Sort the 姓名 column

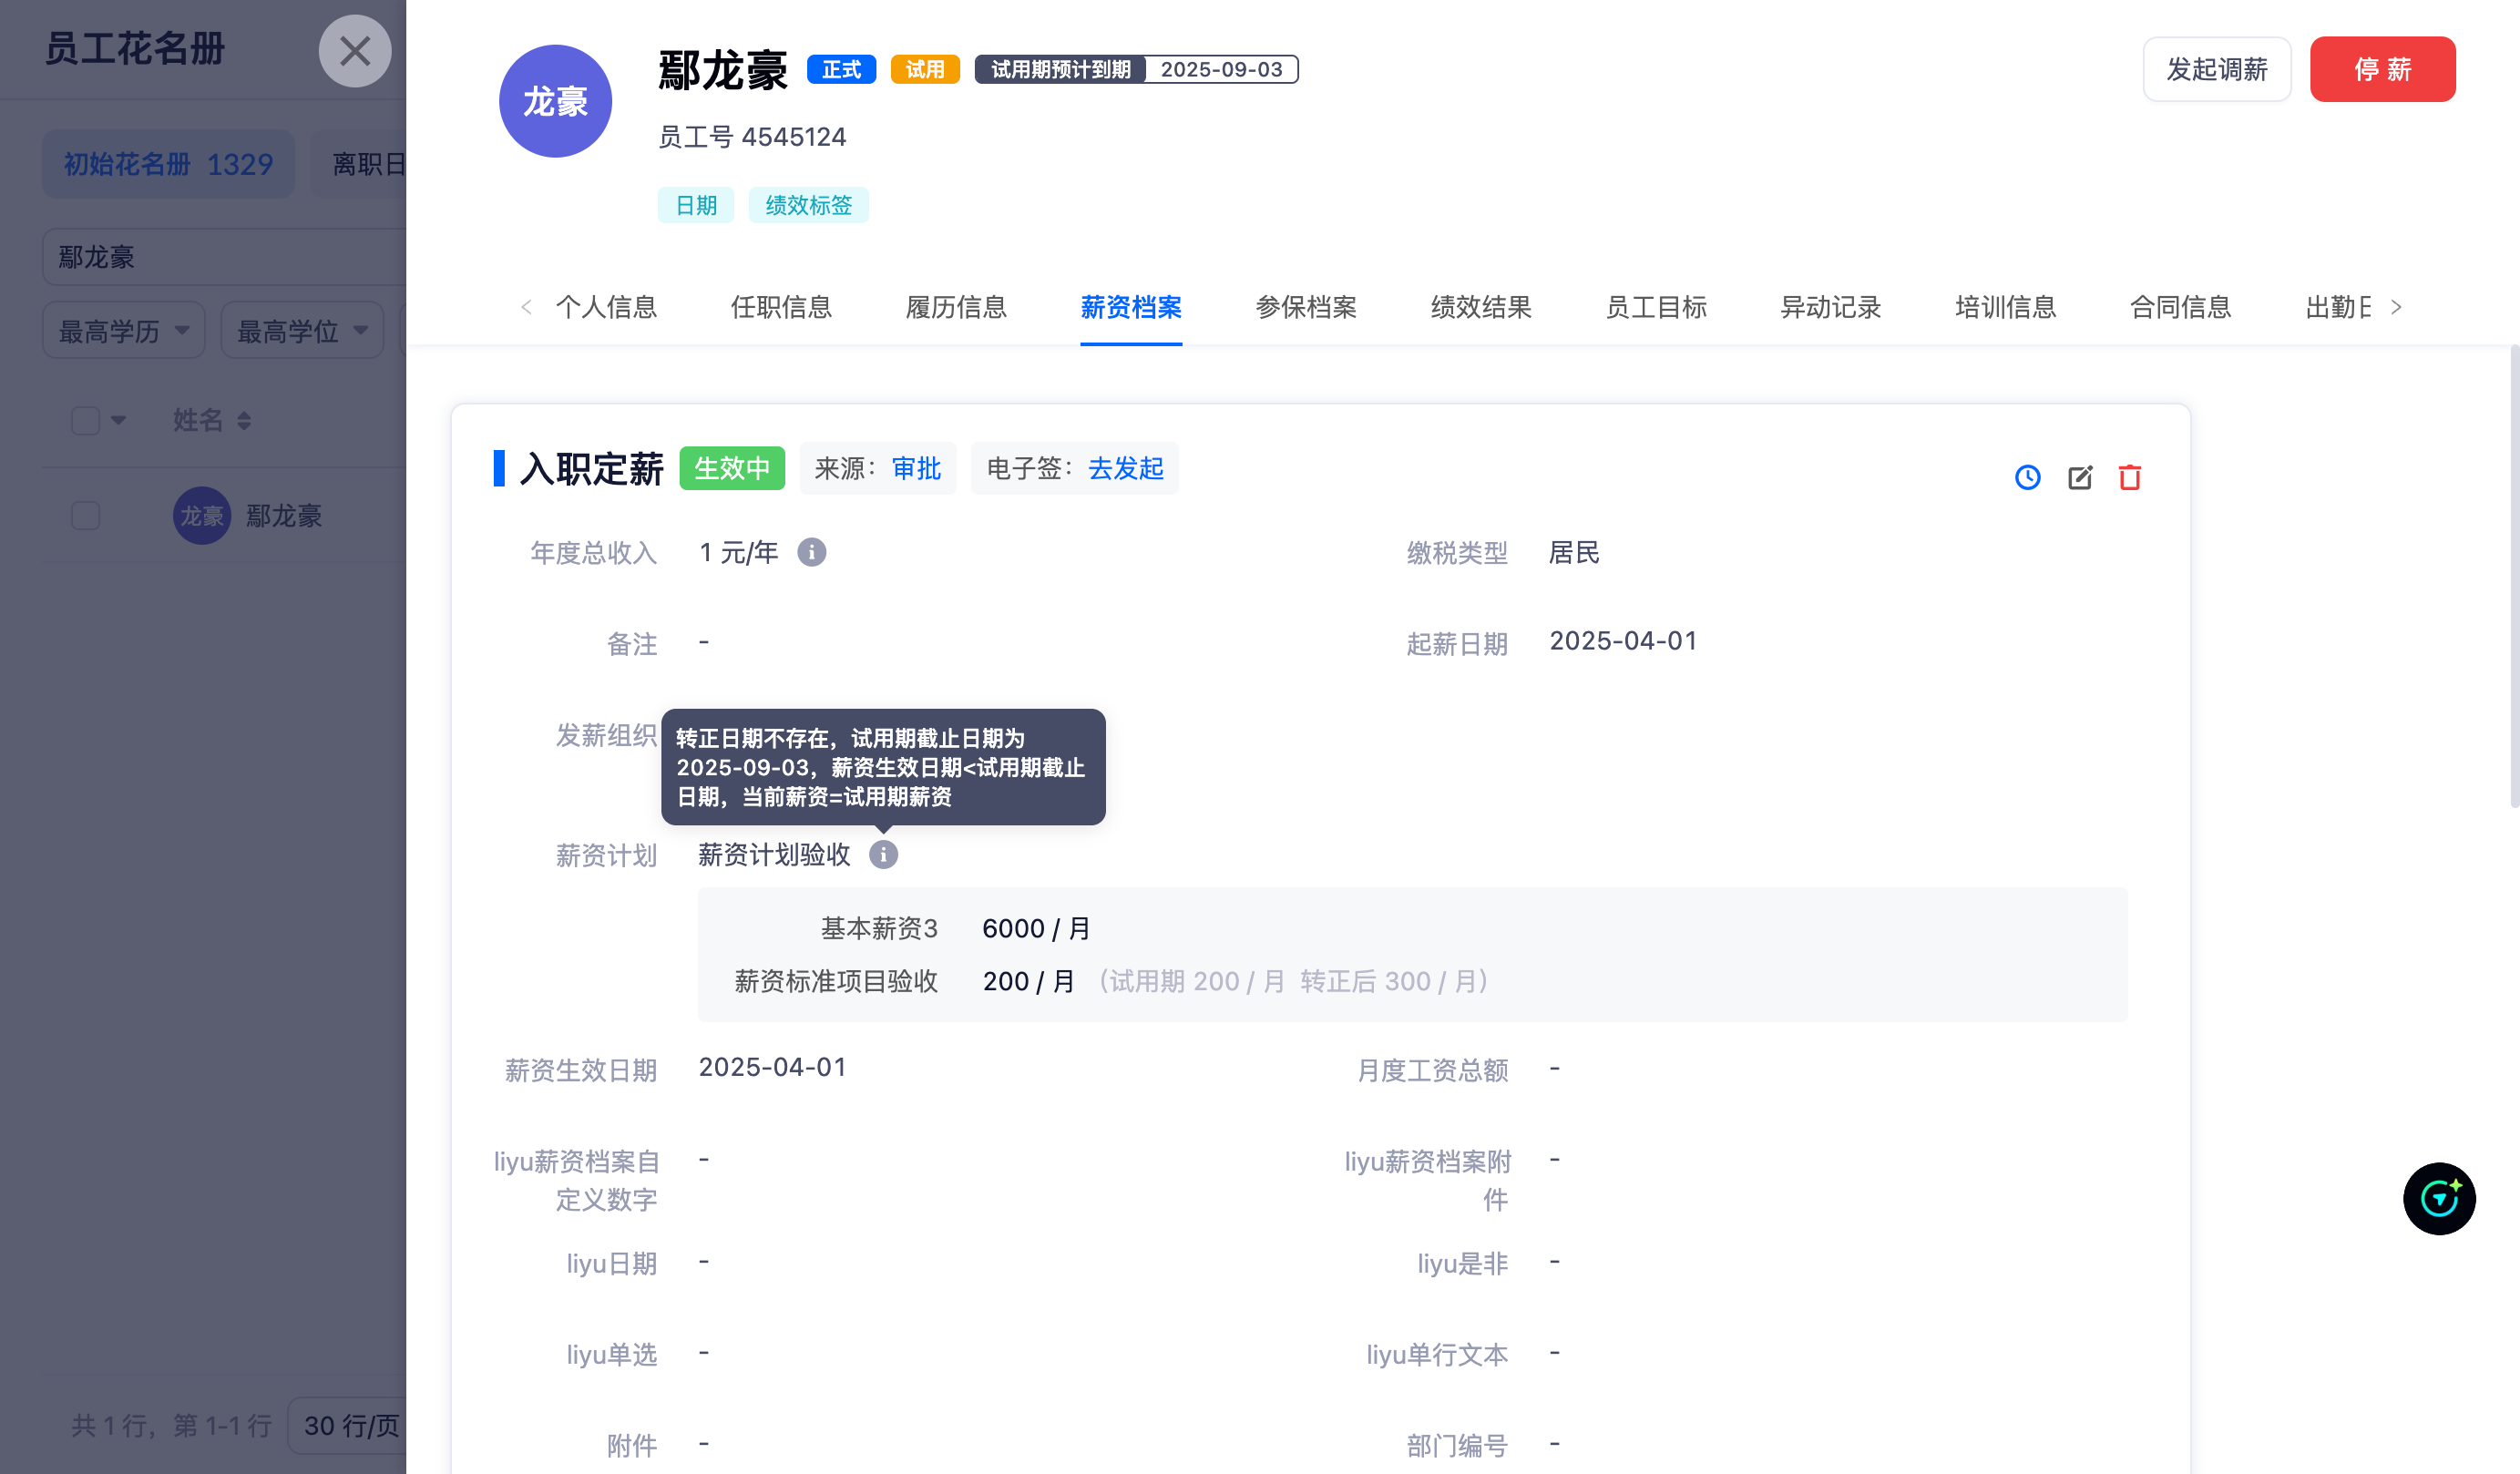click(244, 421)
